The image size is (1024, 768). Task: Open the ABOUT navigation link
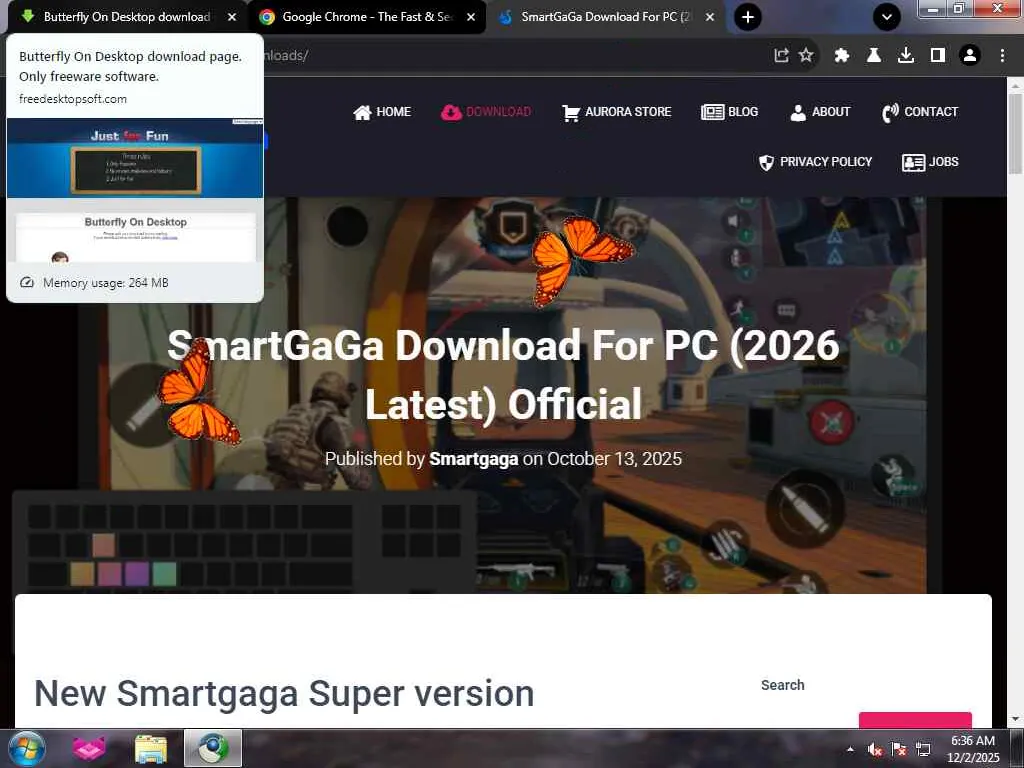(x=820, y=112)
